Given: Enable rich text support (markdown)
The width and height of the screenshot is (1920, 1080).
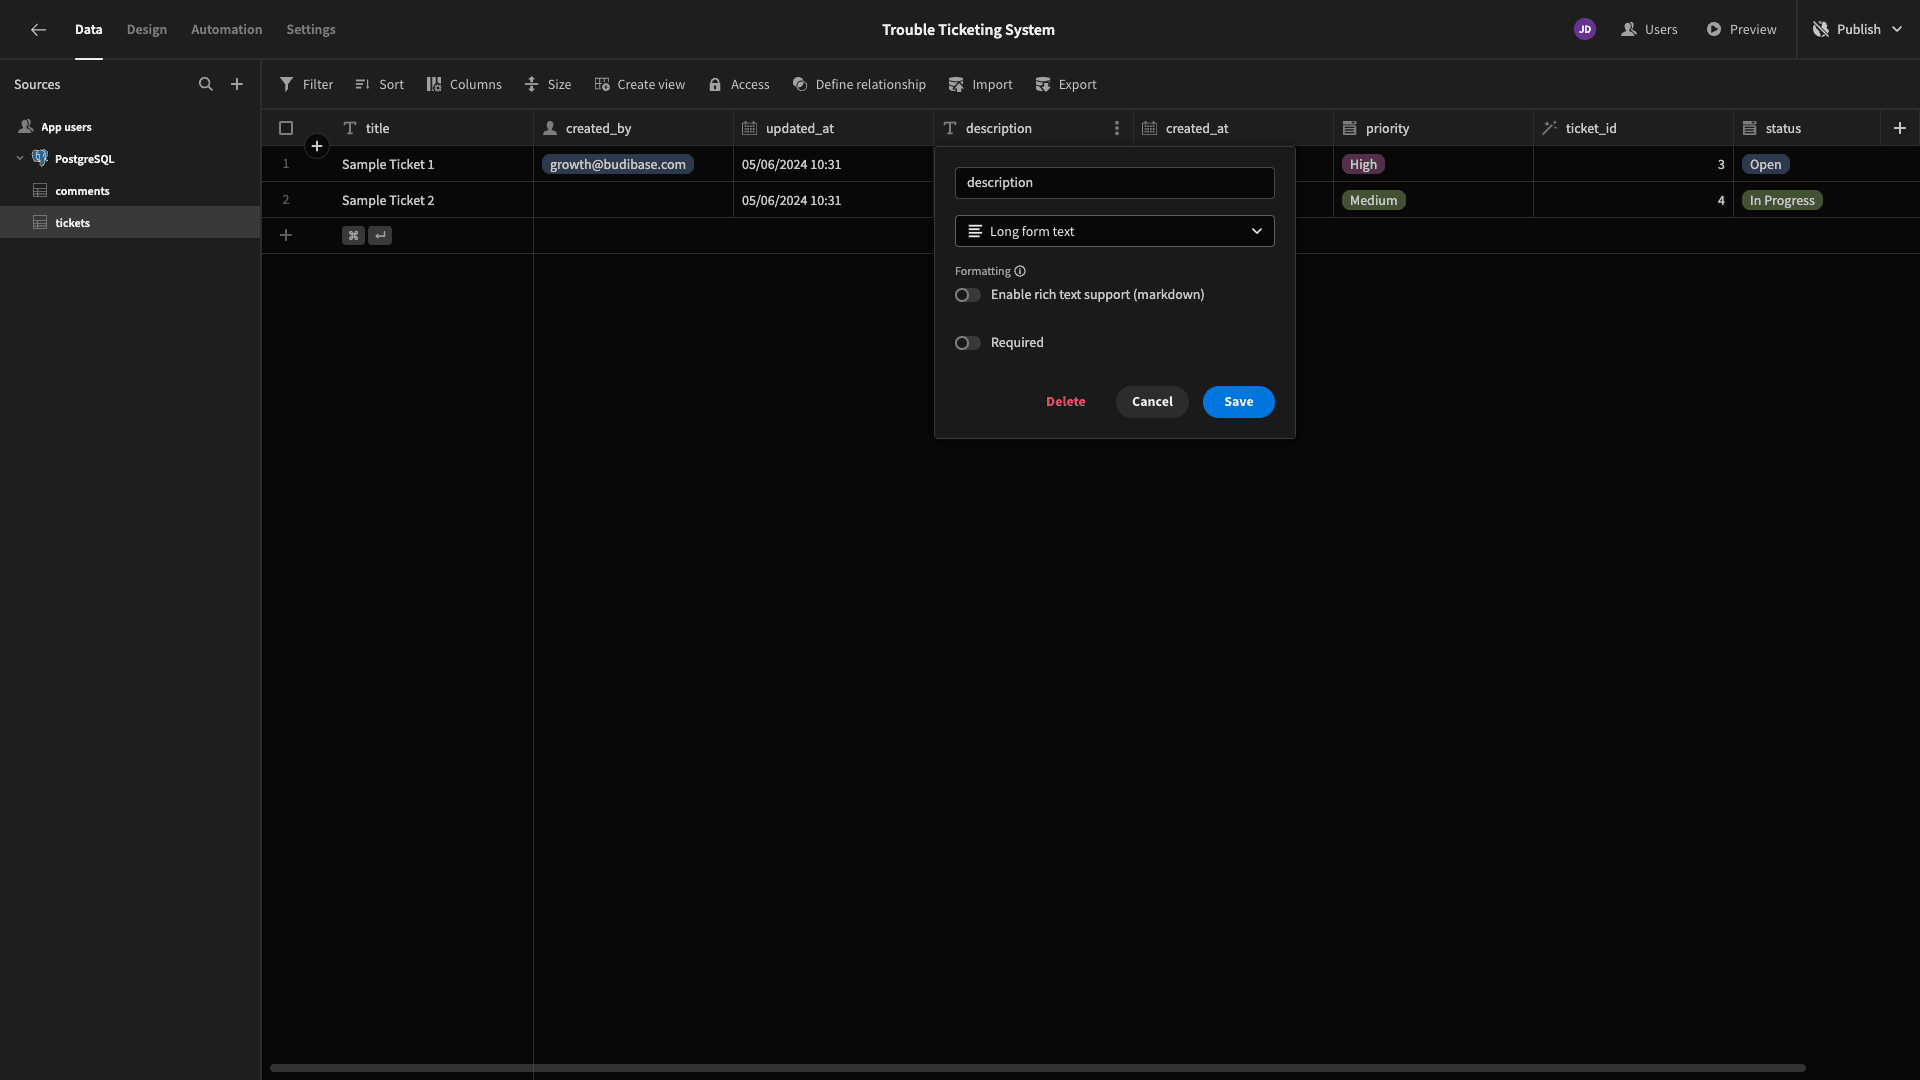Looking at the screenshot, I should coord(967,295).
